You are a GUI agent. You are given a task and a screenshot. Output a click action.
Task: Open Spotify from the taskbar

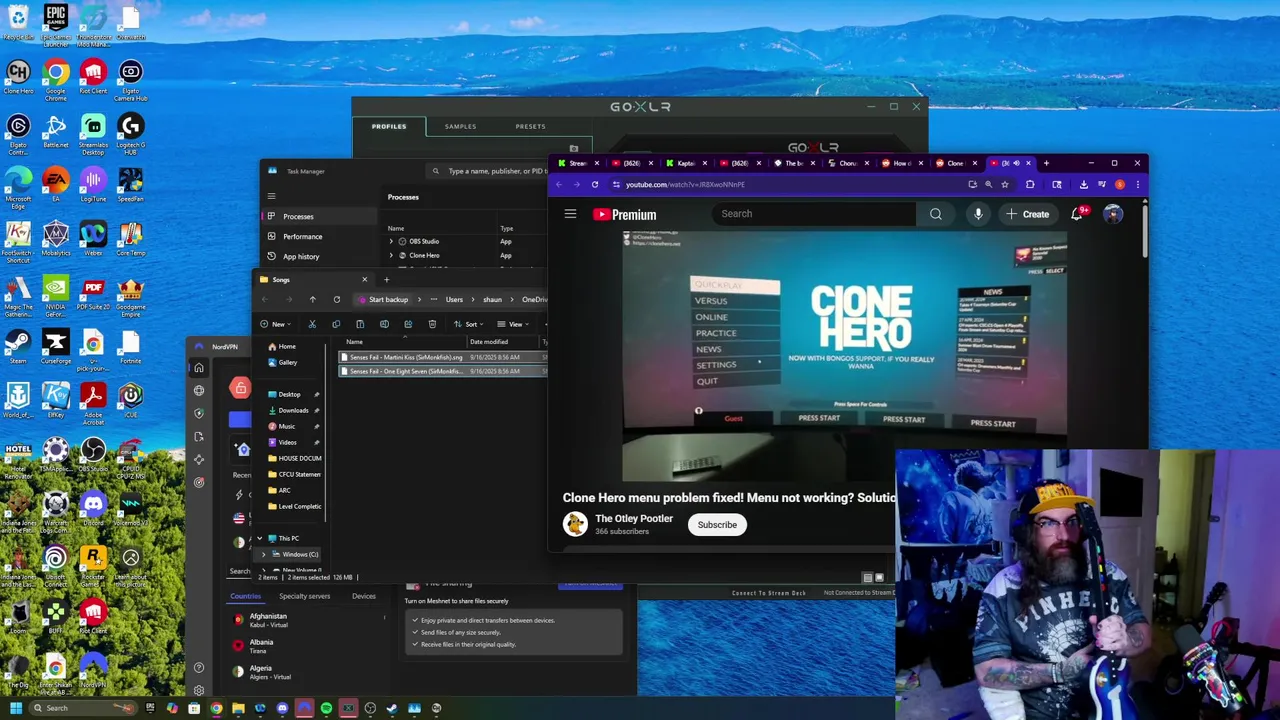pos(326,708)
